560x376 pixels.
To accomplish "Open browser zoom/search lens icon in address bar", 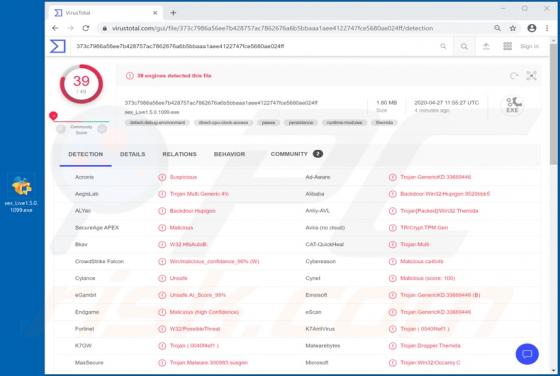I will [497, 28].
